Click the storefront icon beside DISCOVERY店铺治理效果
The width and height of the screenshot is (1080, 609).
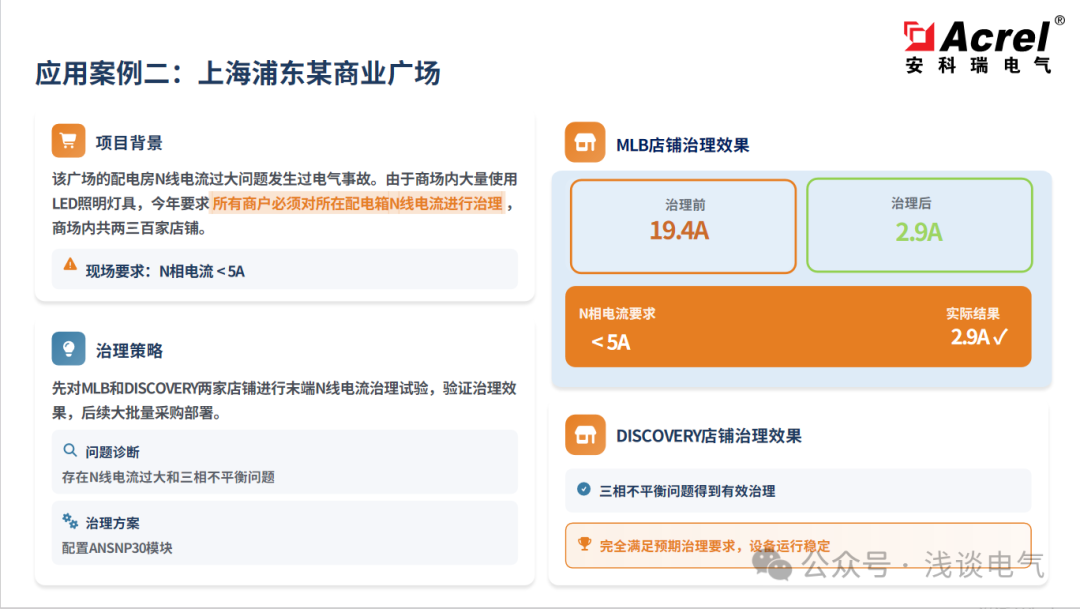[583, 436]
